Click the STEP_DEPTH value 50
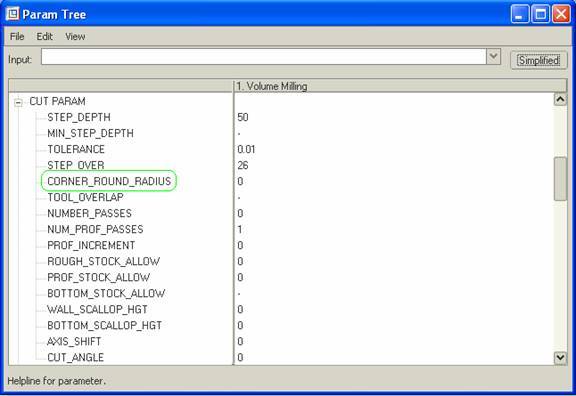This screenshot has height=396, width=576. [x=243, y=117]
